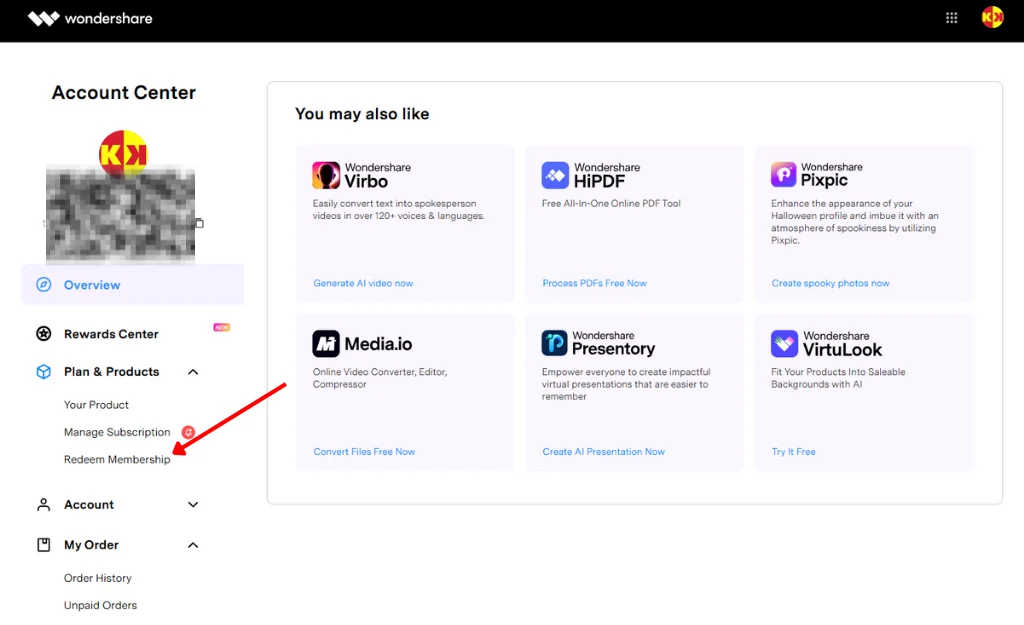Click the user avatar in top-right corner
This screenshot has height=625, width=1024.
tap(992, 18)
